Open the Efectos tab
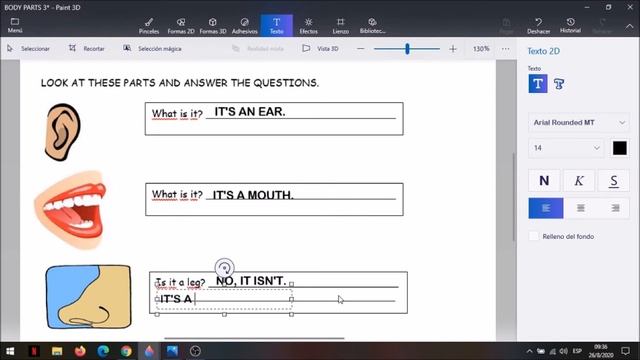This screenshot has width=640, height=360. 308,25
